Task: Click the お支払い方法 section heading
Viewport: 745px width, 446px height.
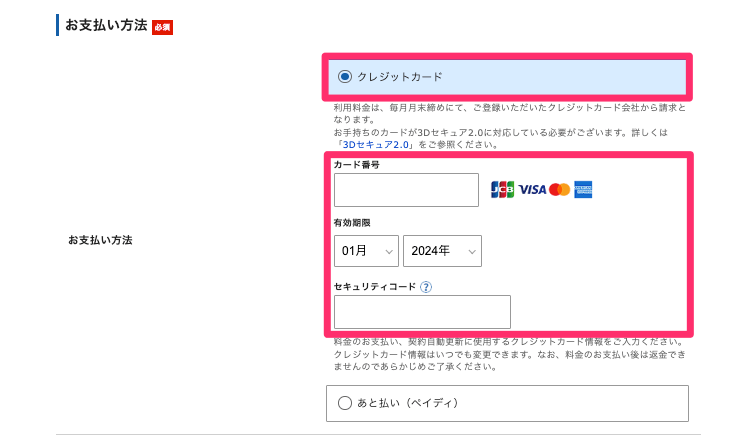Action: pyautogui.click(x=106, y=25)
